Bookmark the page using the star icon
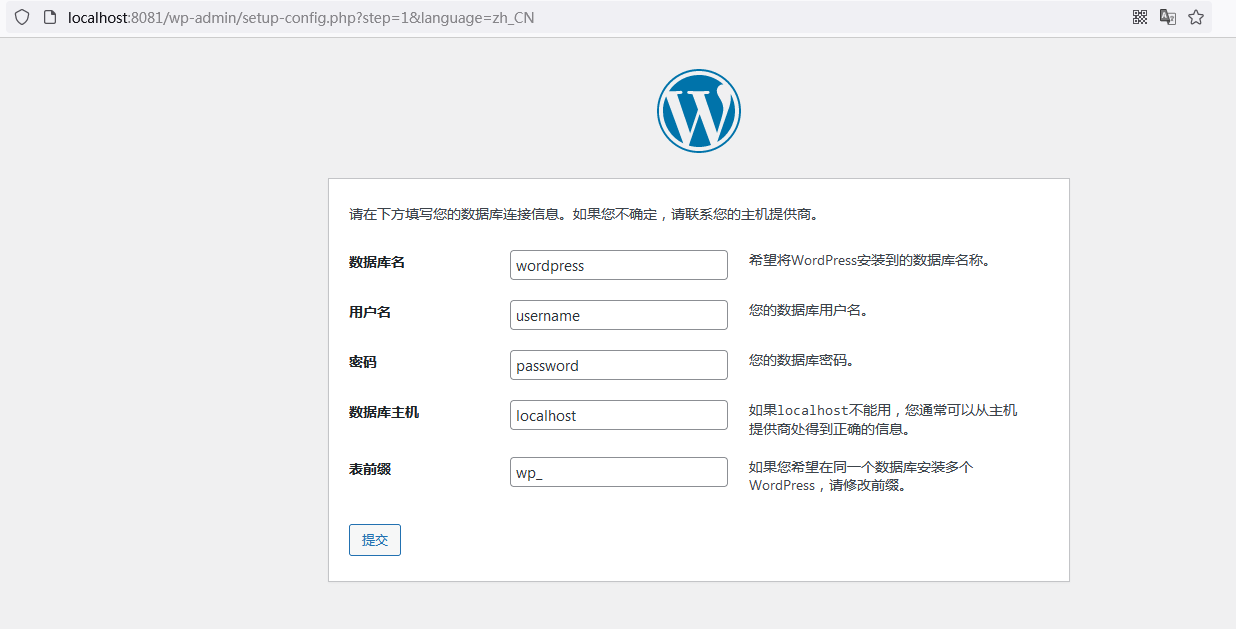The image size is (1236, 629). tap(1196, 17)
